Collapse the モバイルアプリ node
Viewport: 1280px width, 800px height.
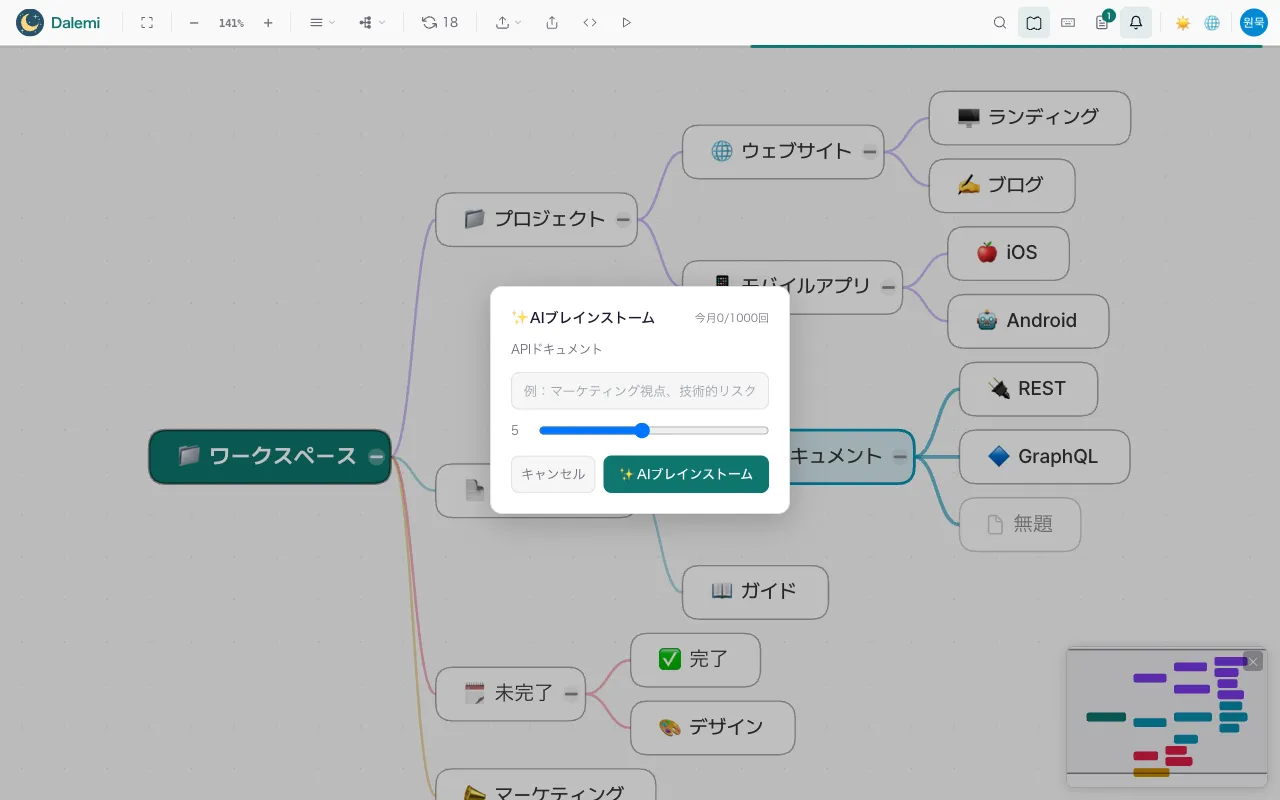pyautogui.click(x=888, y=287)
